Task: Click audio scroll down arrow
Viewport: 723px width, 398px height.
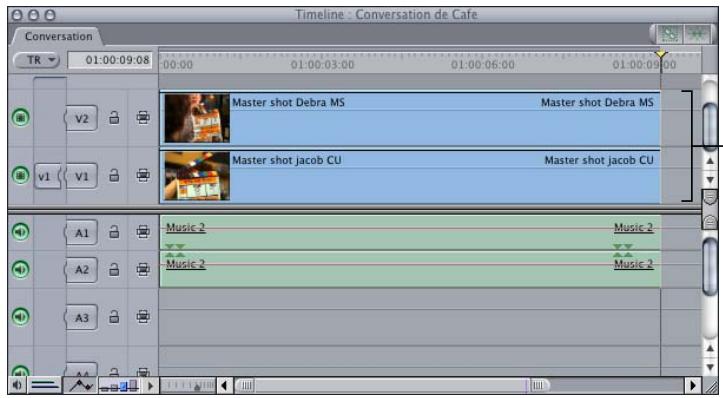Action: point(710,367)
